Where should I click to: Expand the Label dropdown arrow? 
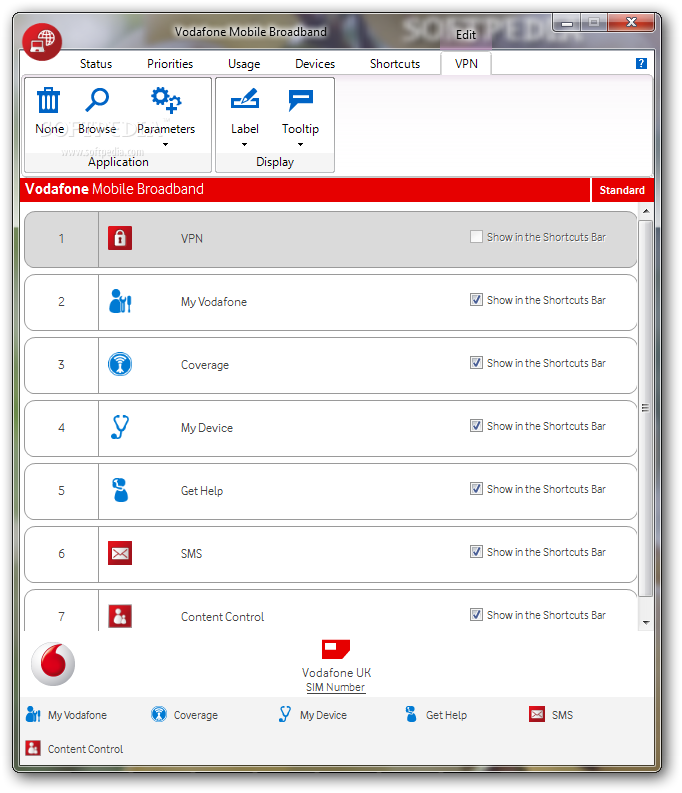coord(245,145)
